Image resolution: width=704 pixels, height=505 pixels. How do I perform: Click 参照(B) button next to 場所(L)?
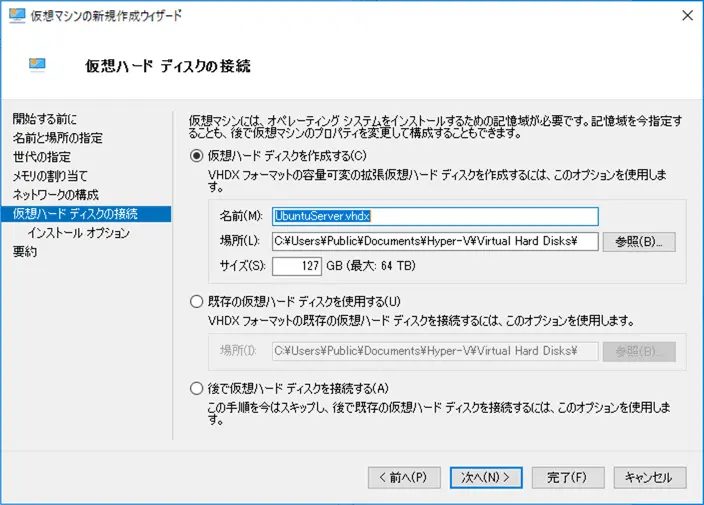click(639, 242)
